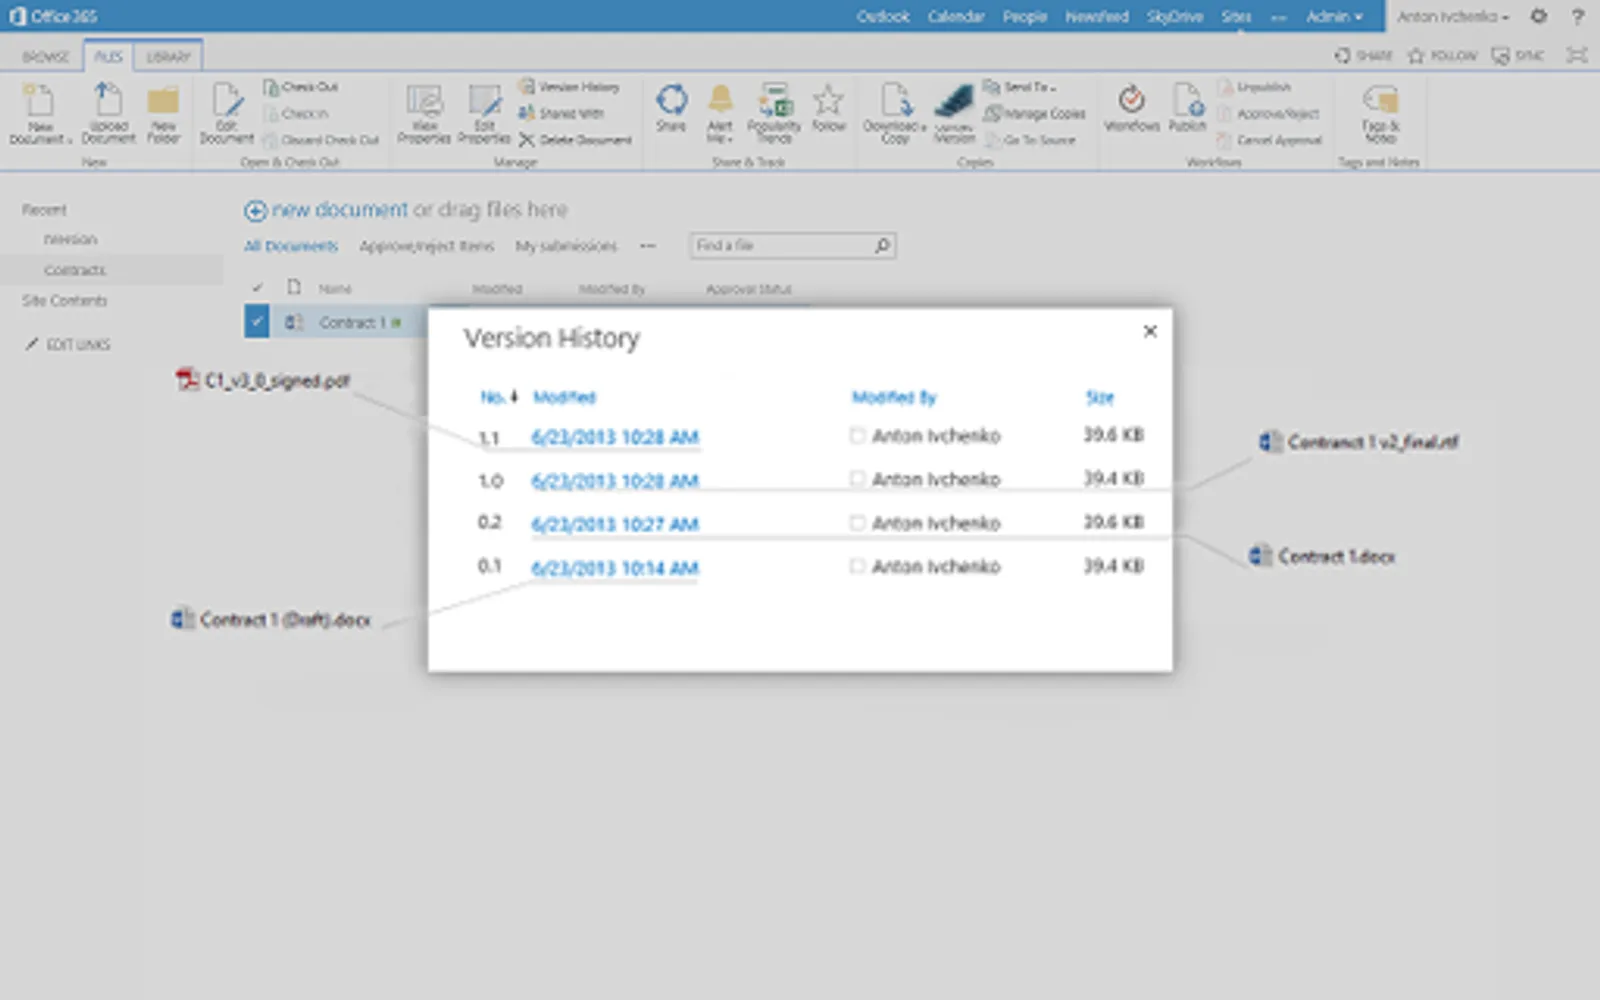Open the 6/23/2013 10:14 AM version link
Viewport: 1600px width, 1000px height.
615,568
